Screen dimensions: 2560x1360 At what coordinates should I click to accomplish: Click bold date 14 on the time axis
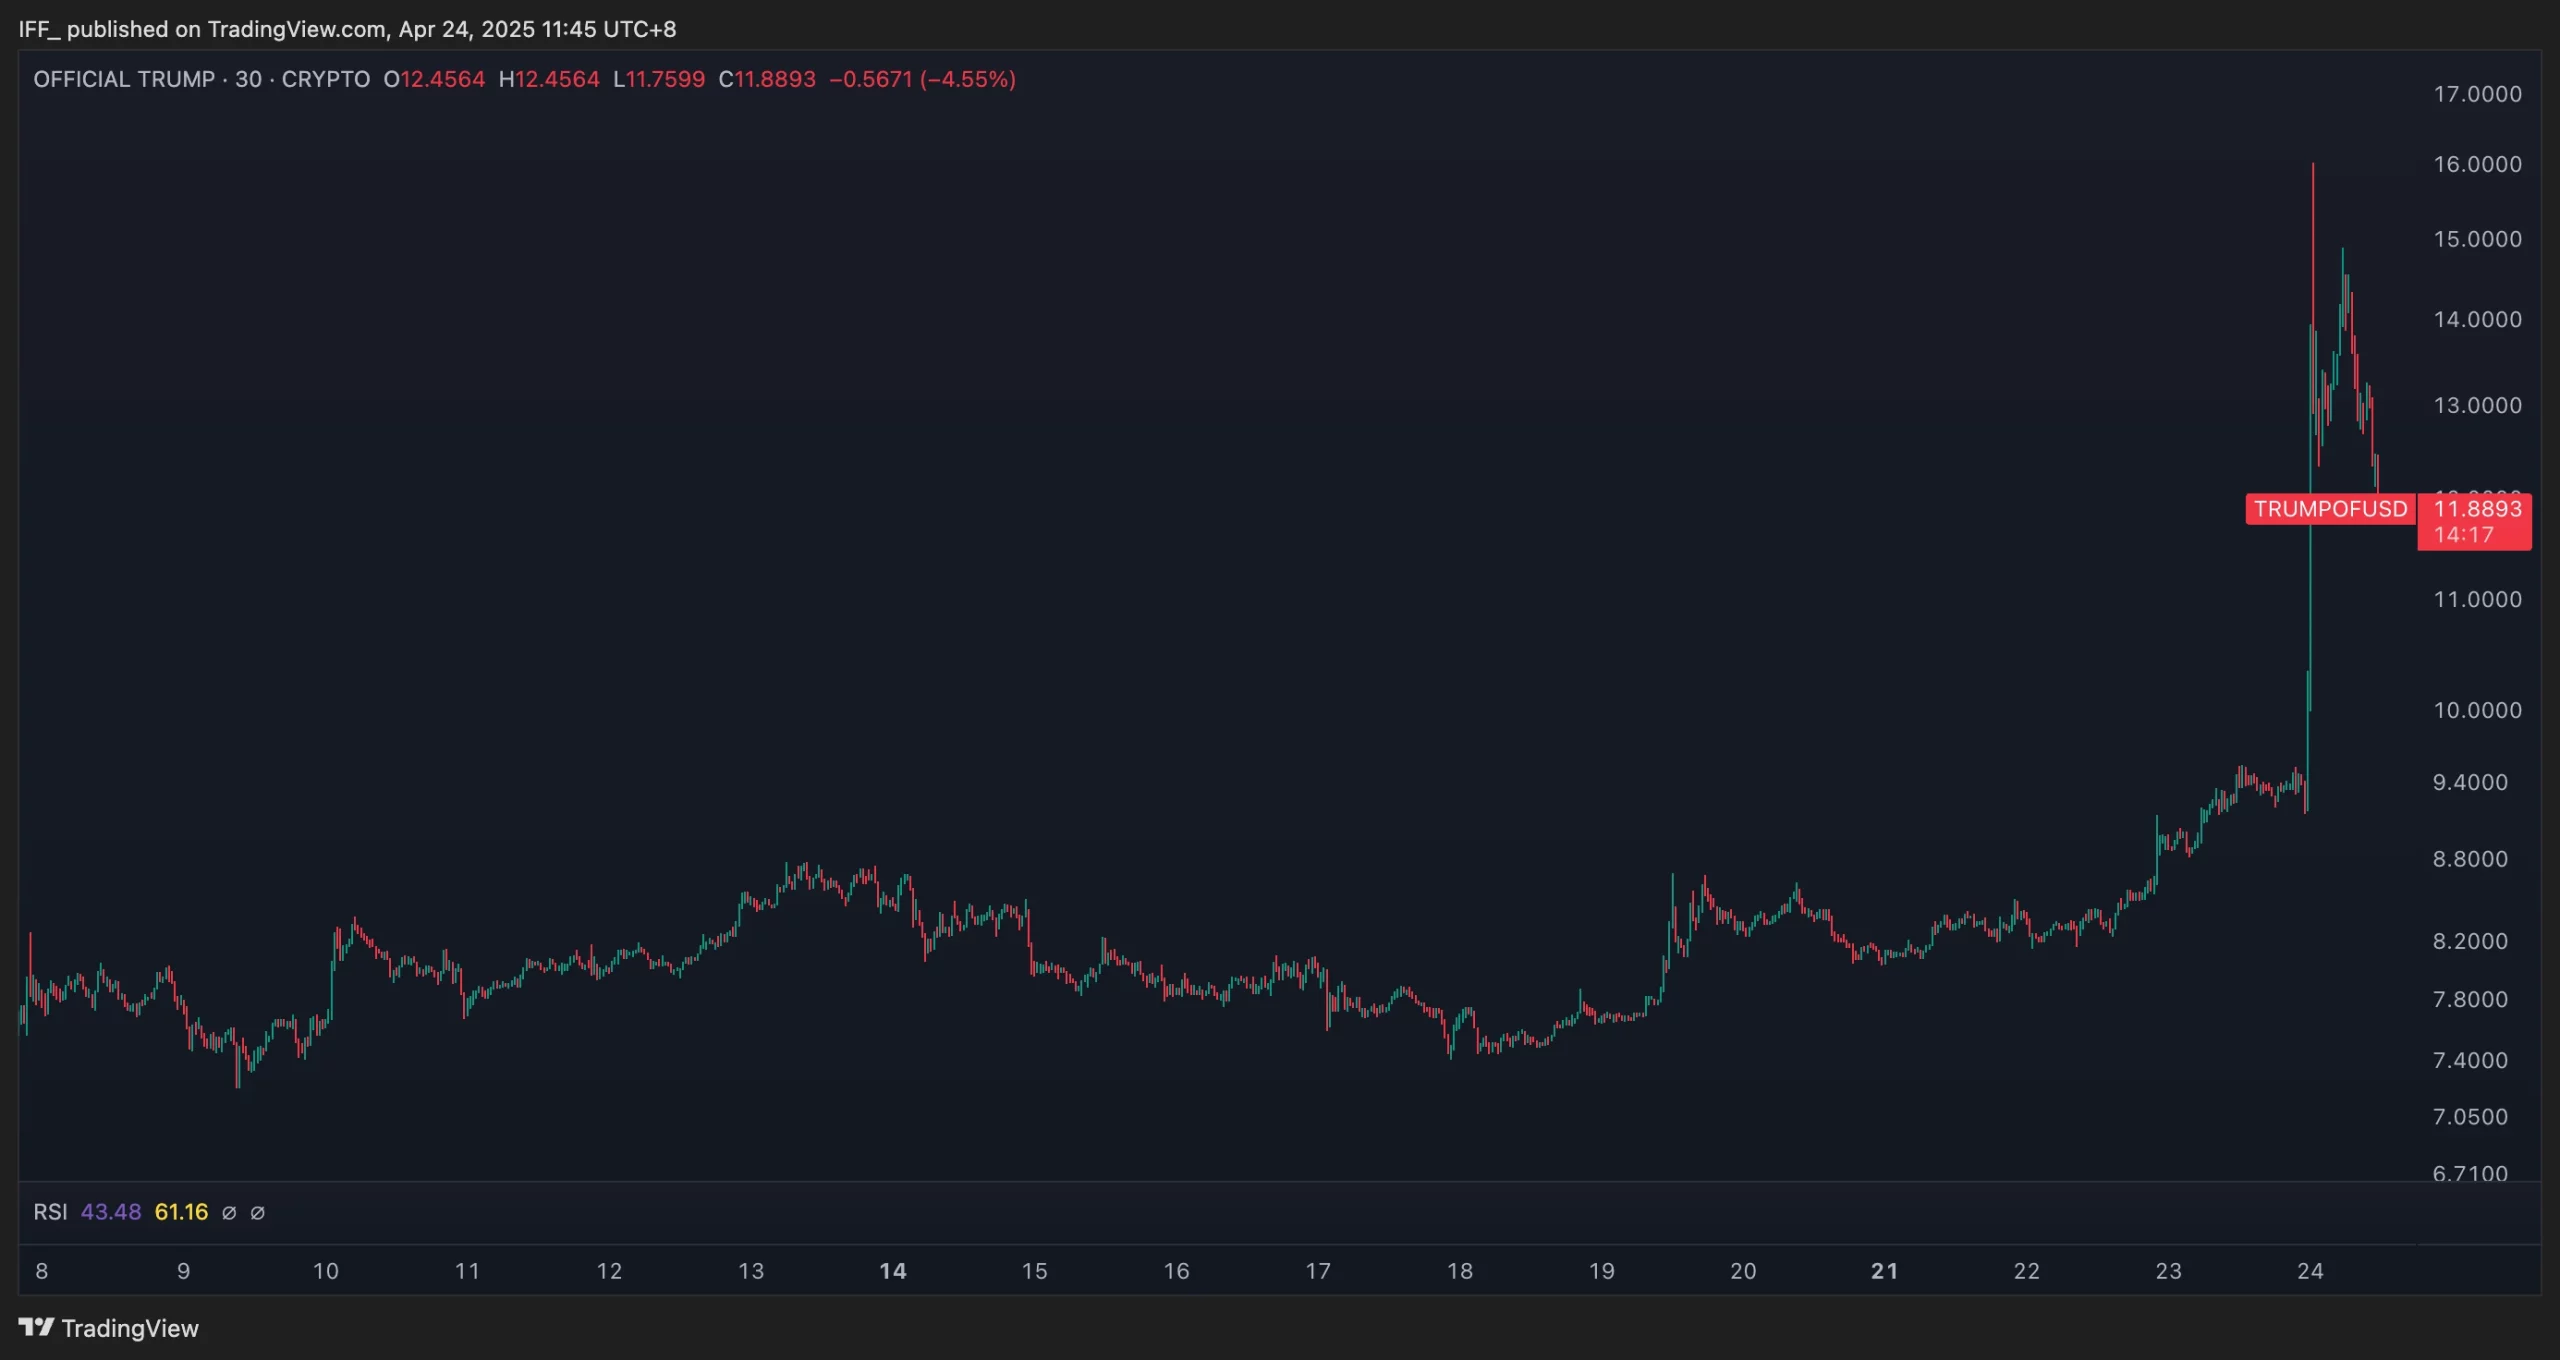[893, 1271]
